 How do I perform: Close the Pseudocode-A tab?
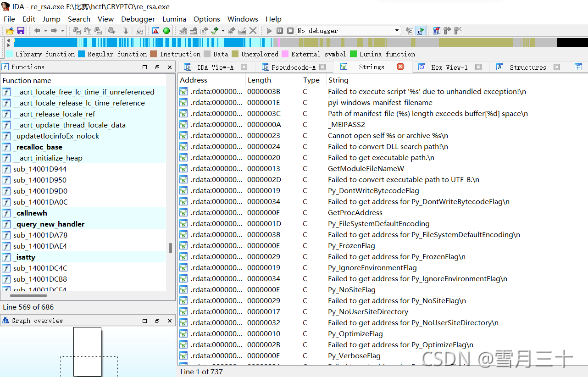(x=322, y=67)
